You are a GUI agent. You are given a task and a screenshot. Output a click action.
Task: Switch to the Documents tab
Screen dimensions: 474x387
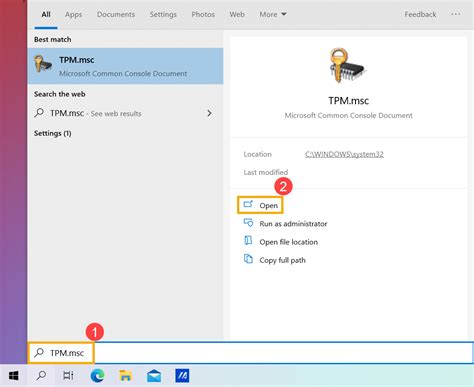(116, 14)
